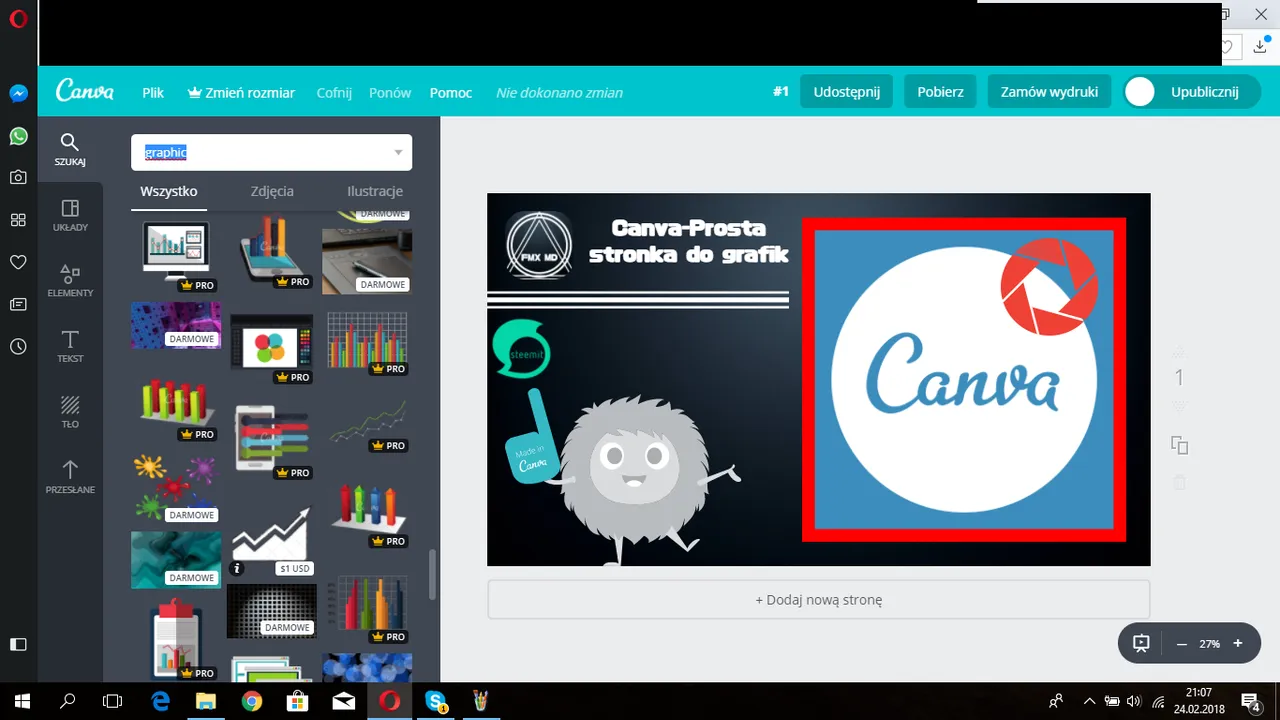
Task: Switch to the Ilustracje tab
Action: click(375, 191)
